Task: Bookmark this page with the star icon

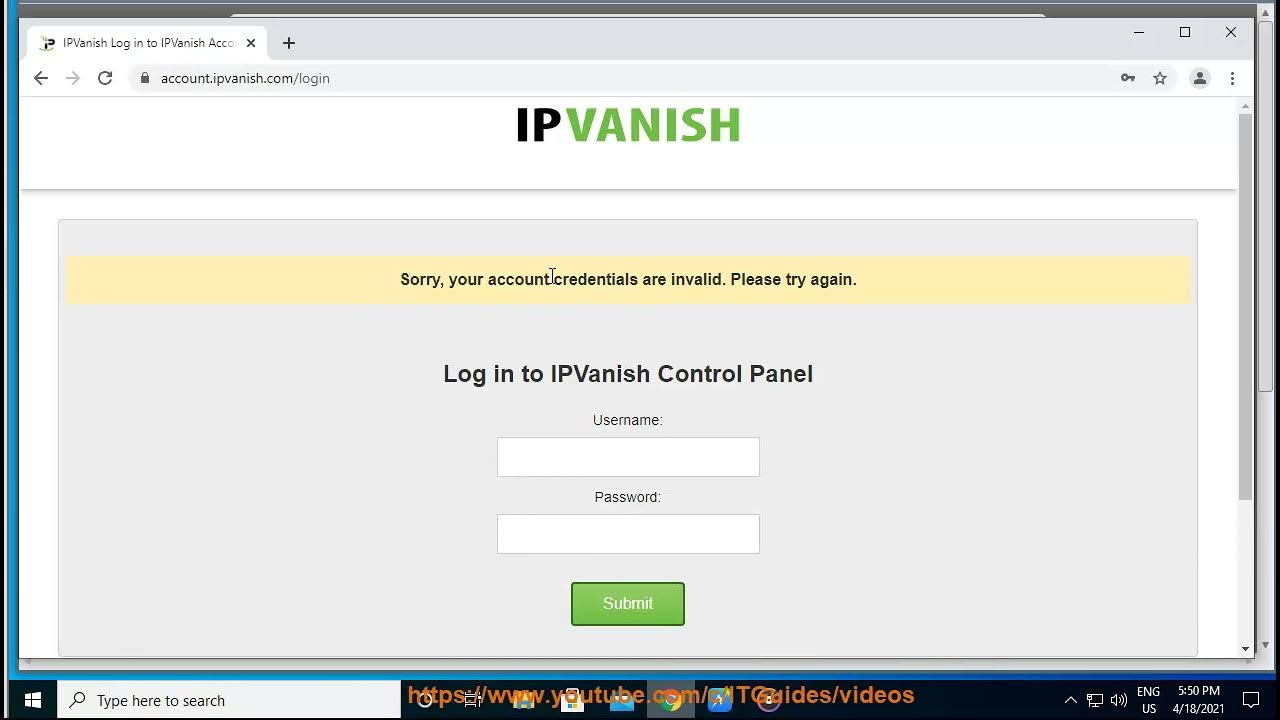Action: (x=1160, y=78)
